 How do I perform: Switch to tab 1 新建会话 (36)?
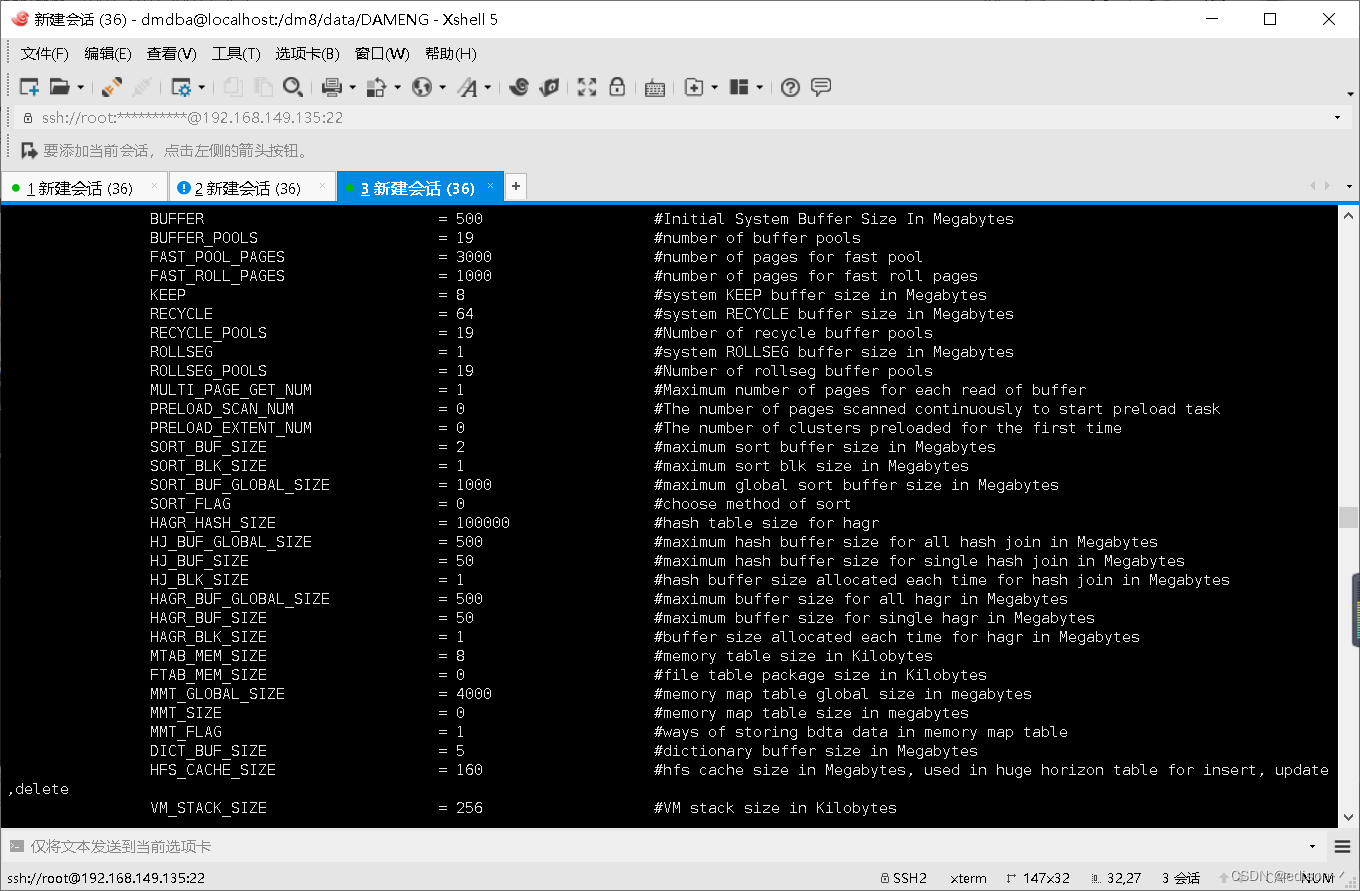tap(83, 187)
